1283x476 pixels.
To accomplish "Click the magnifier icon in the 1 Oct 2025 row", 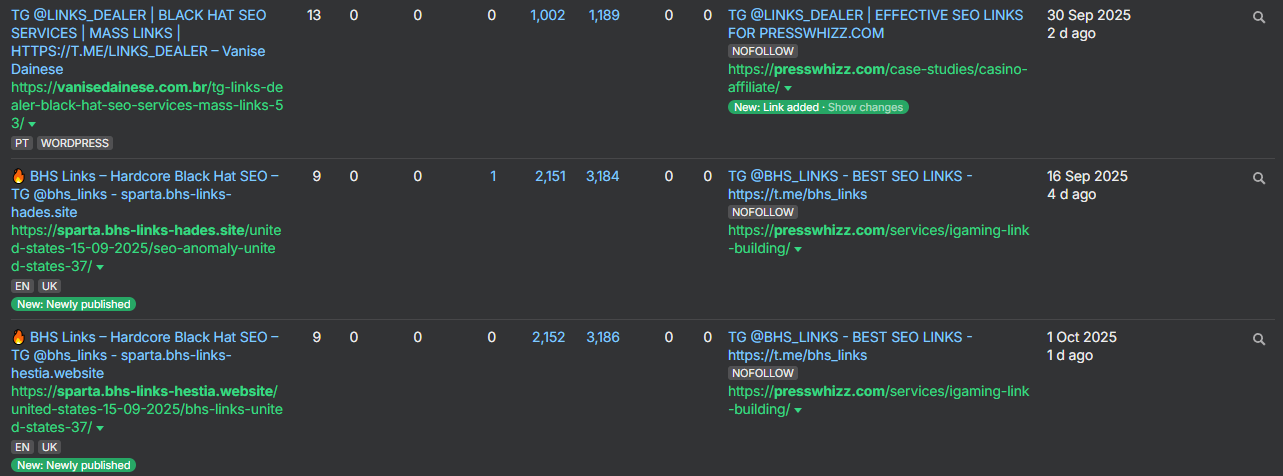I will [1259, 339].
